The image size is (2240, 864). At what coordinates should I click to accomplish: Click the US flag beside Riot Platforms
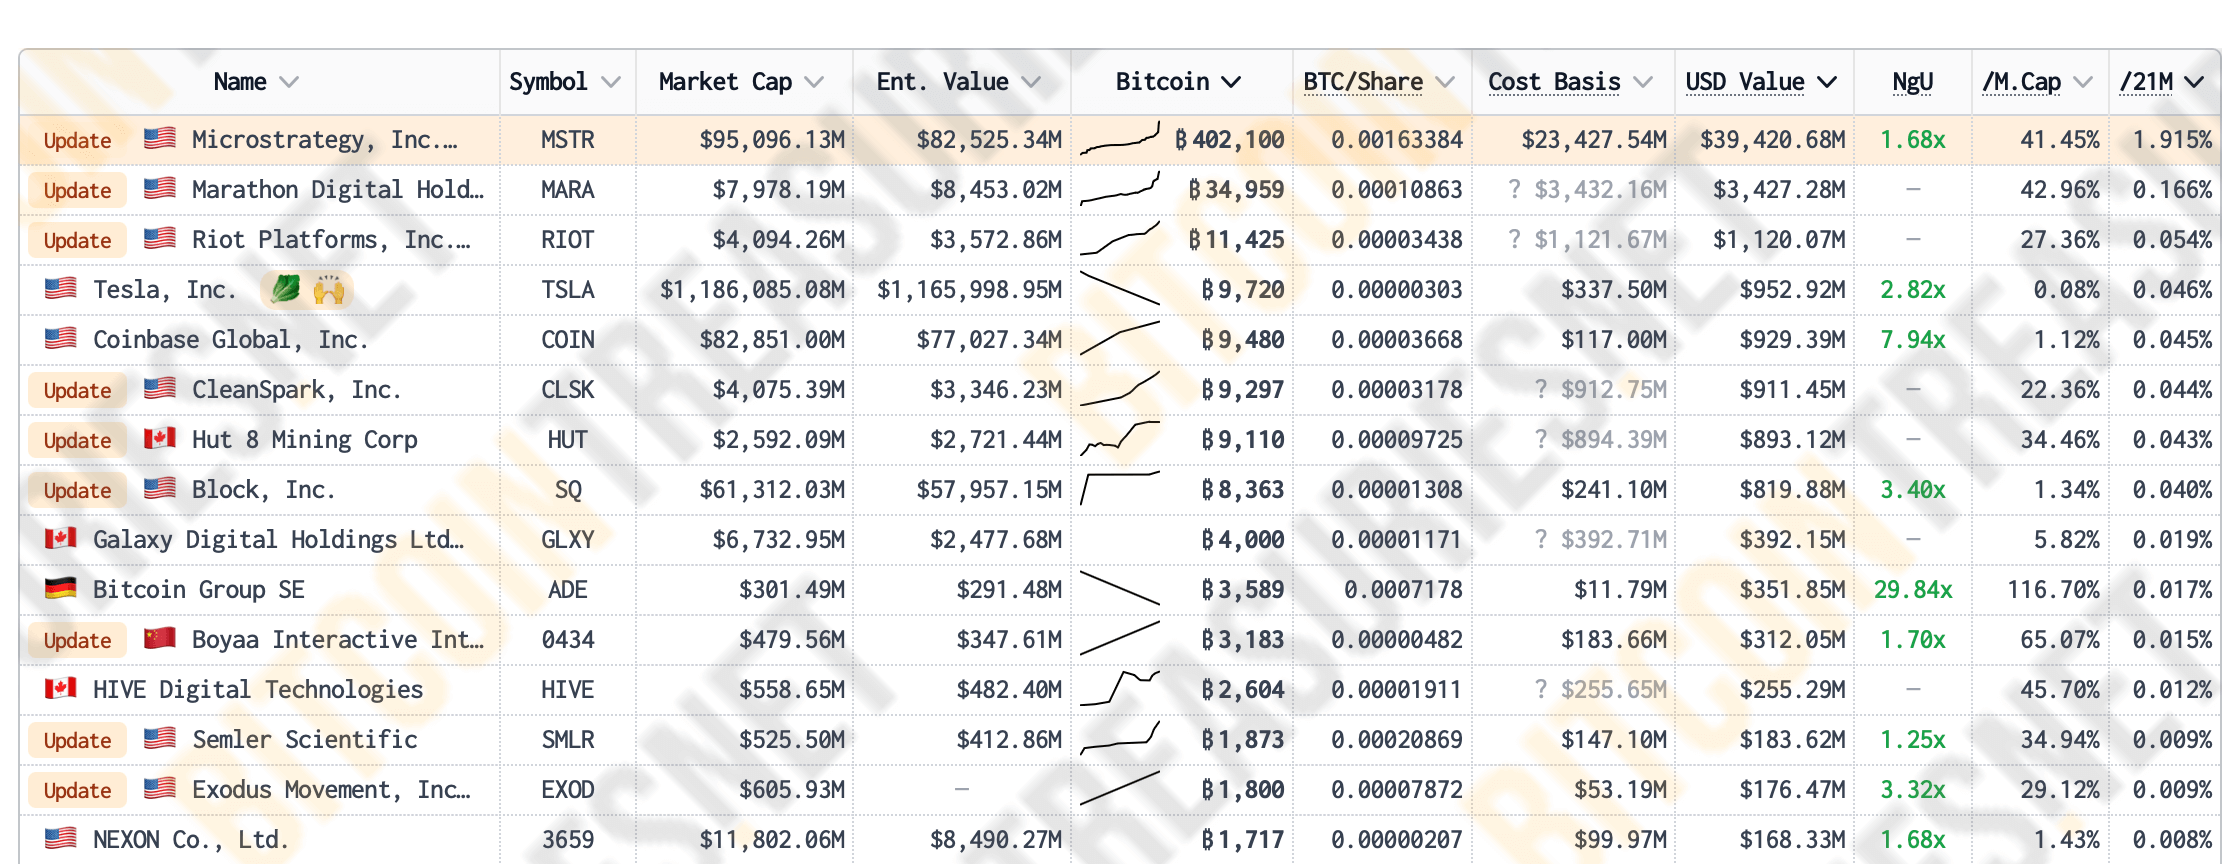coord(160,238)
